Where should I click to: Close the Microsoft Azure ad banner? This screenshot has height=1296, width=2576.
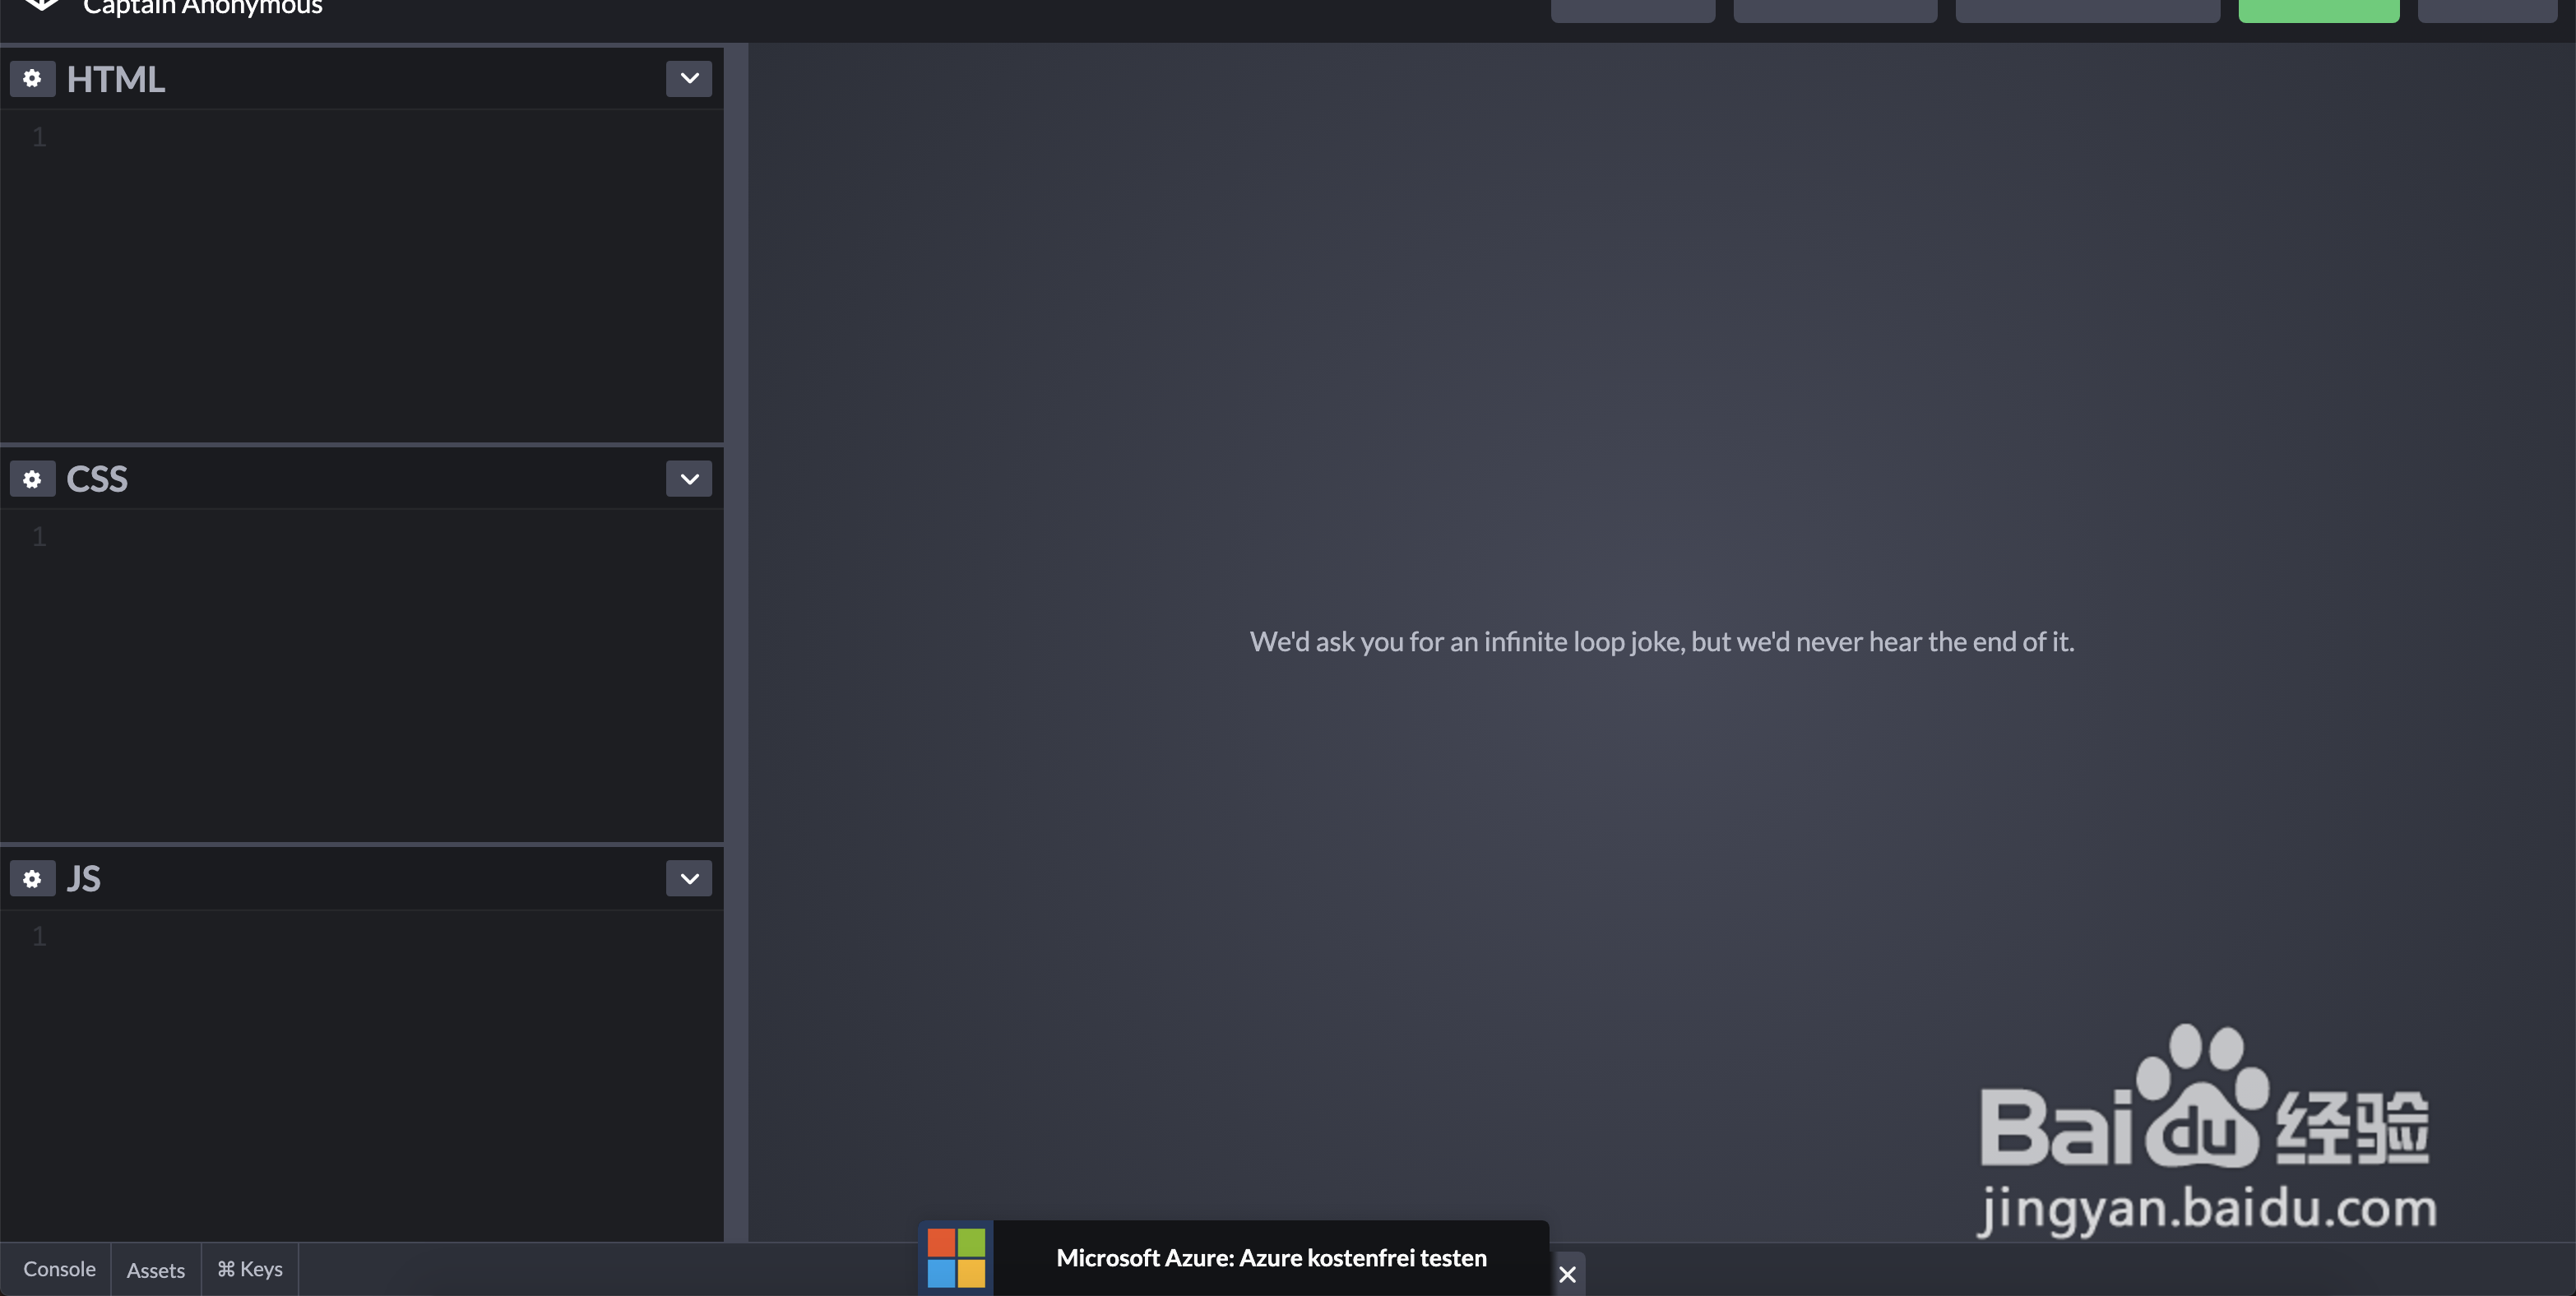click(x=1567, y=1274)
